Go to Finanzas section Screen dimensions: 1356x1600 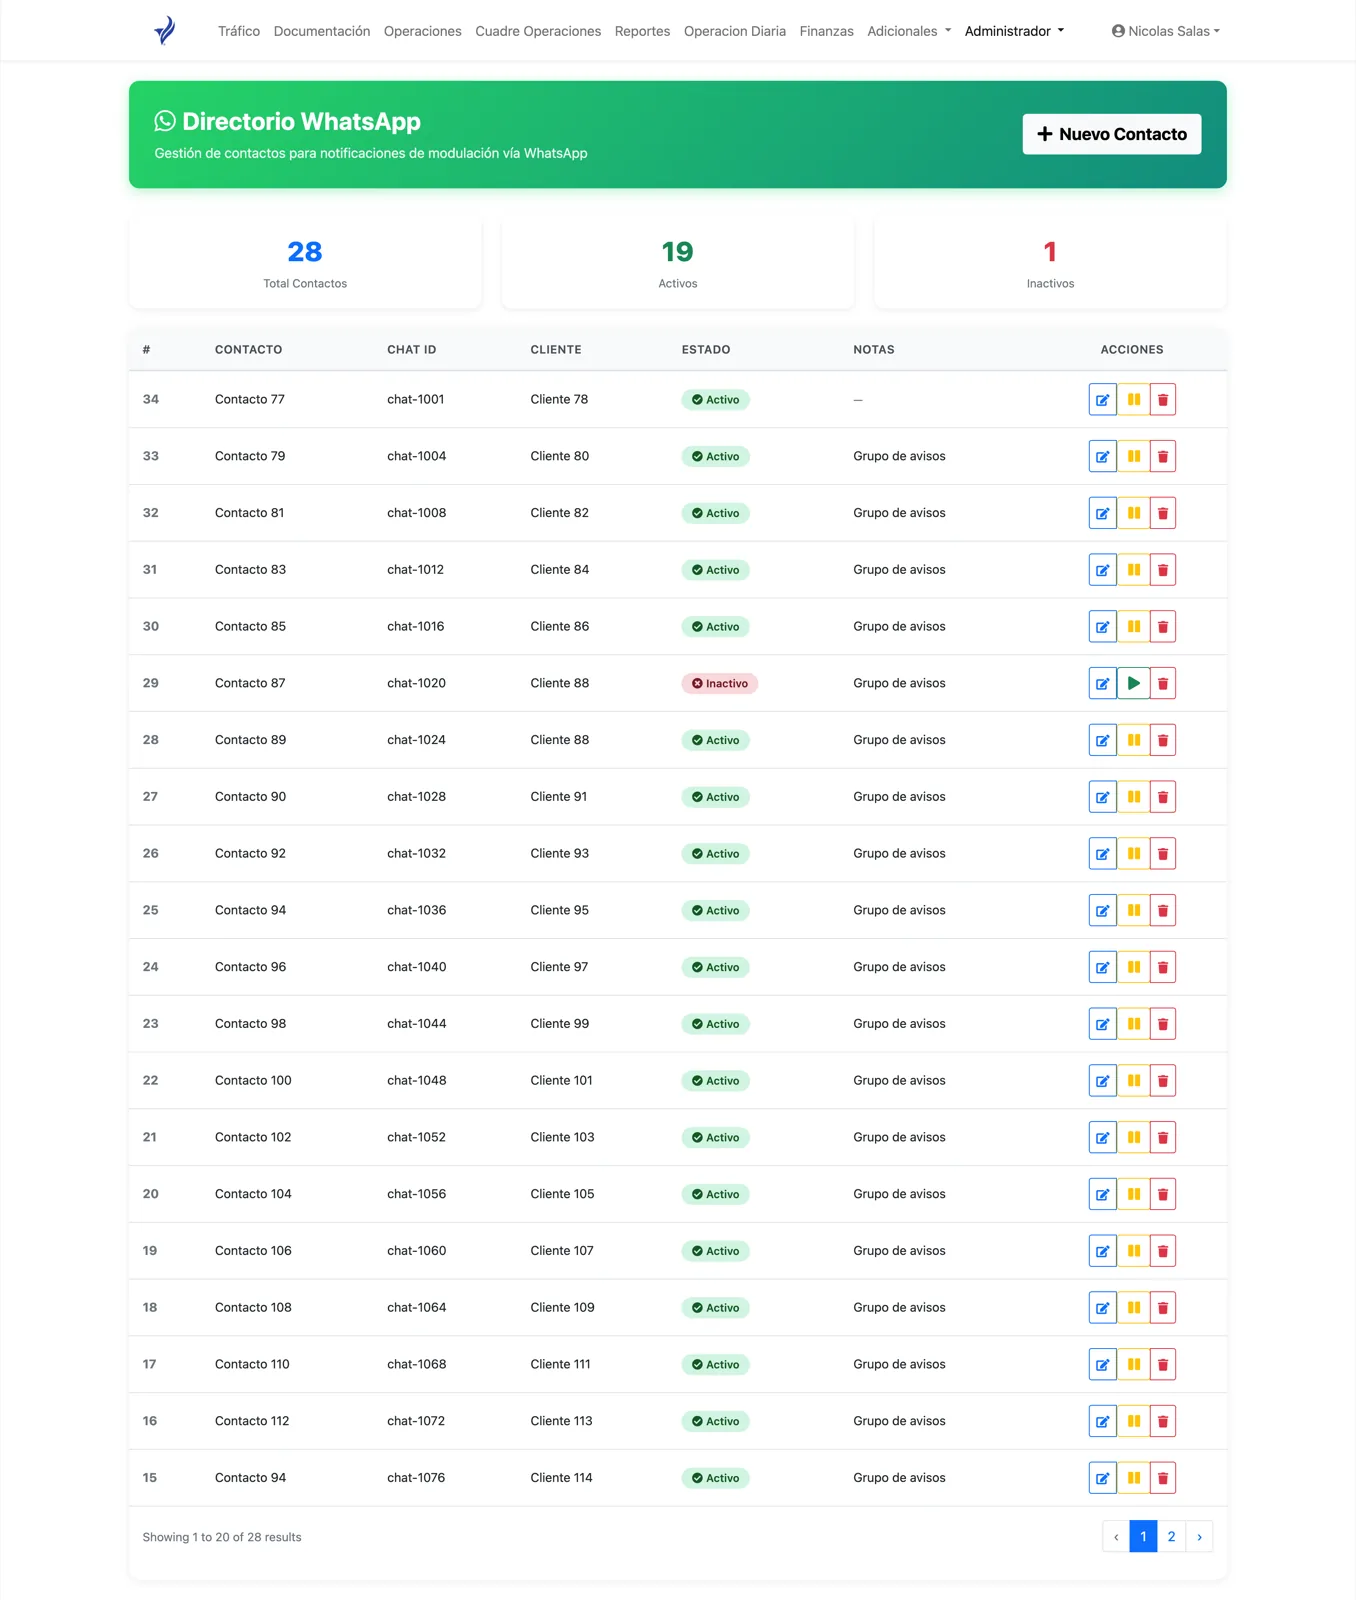pyautogui.click(x=827, y=31)
